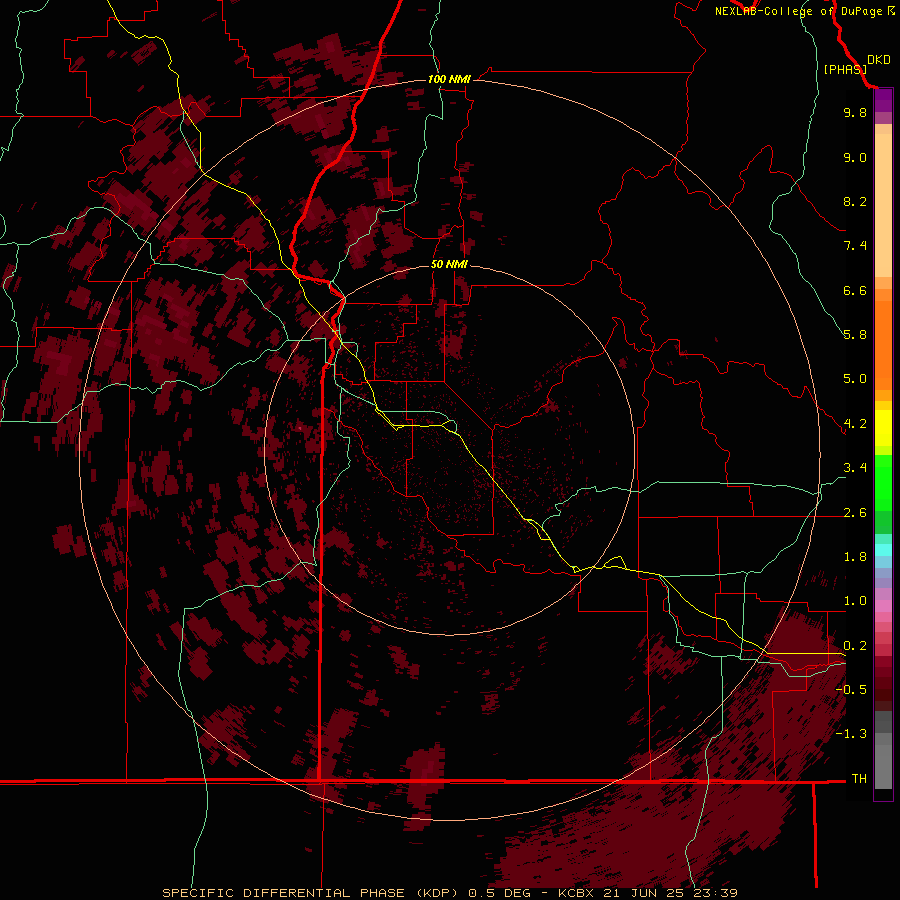Click the 50 NMI range ring label

449,264
